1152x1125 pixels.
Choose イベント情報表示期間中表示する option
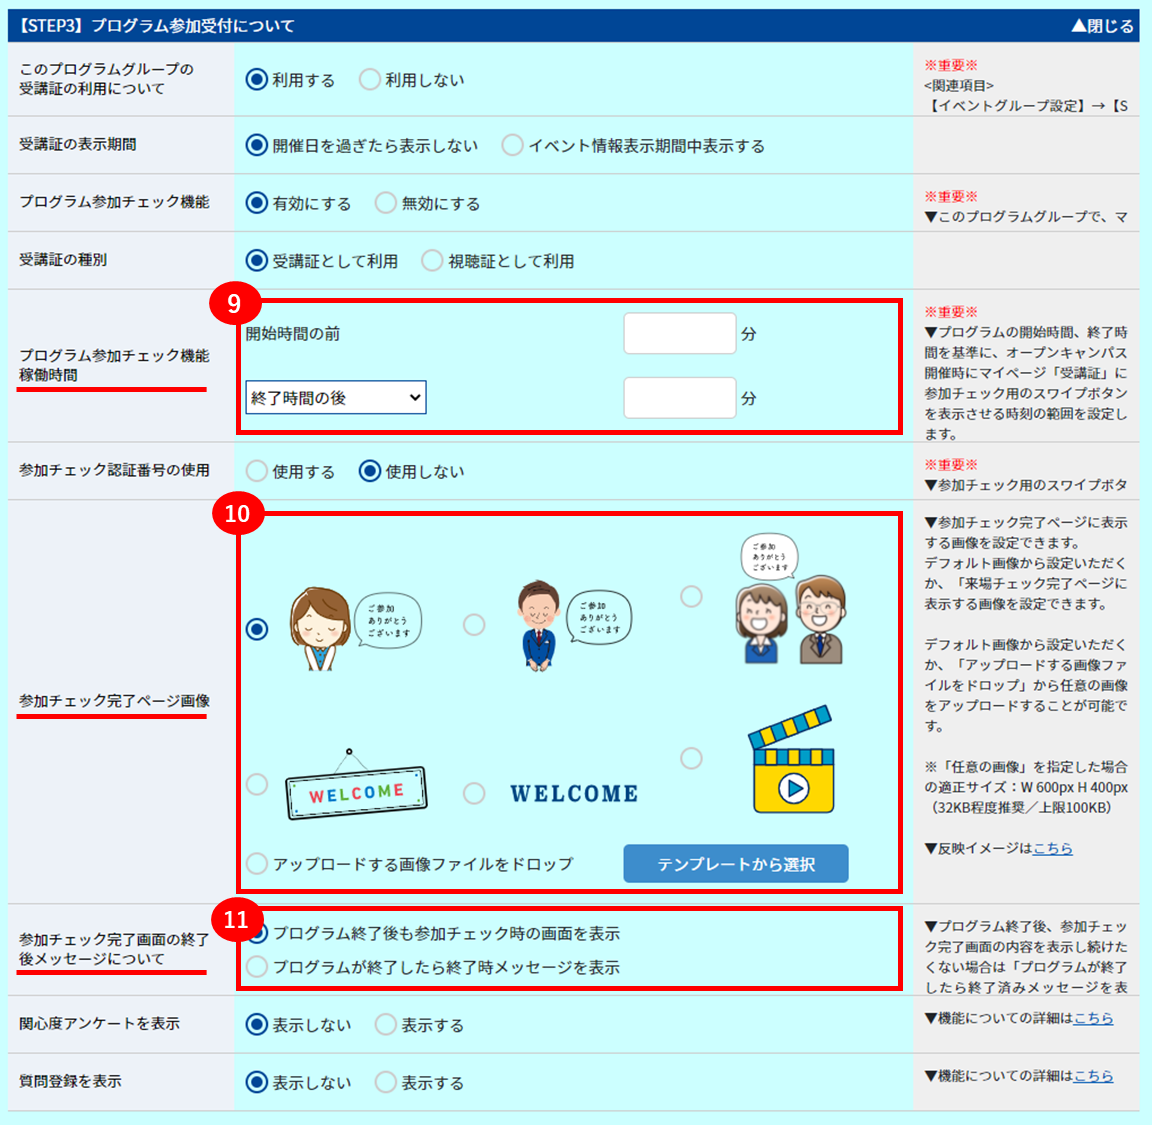click(512, 145)
